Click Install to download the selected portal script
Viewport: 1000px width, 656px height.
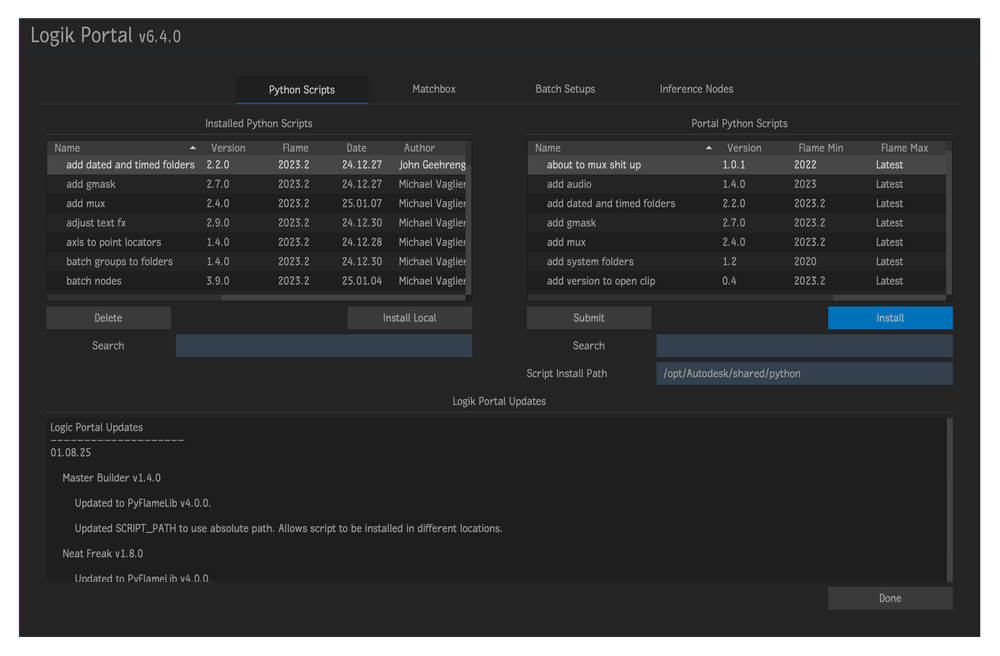pos(889,317)
